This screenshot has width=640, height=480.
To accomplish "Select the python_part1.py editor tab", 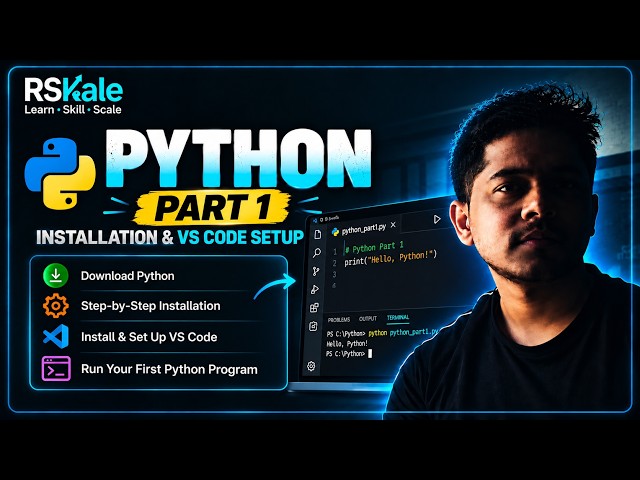I will (x=364, y=229).
